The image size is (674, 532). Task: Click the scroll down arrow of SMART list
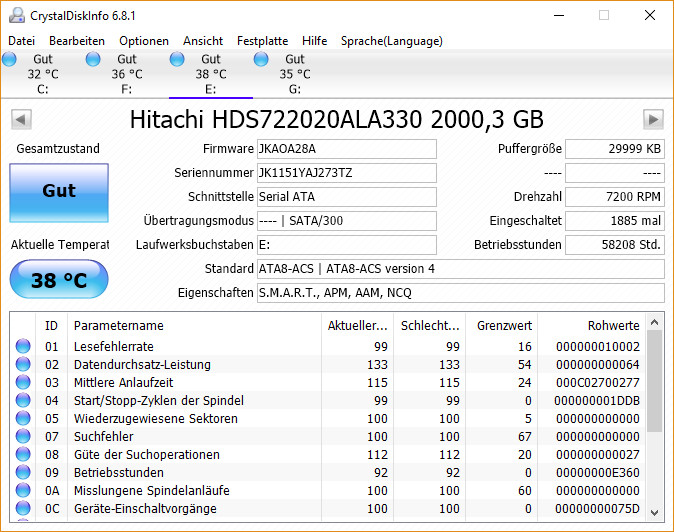click(655, 512)
